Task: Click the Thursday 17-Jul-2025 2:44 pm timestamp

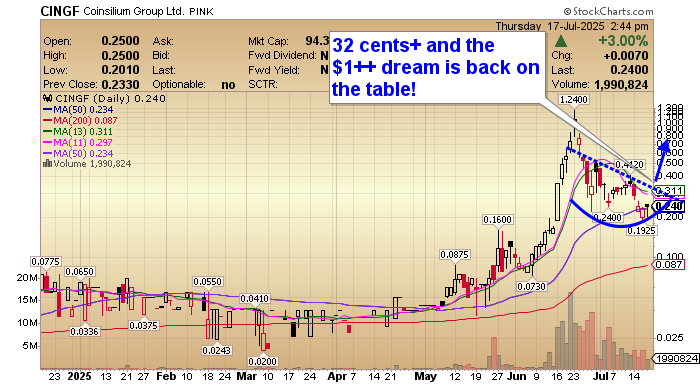Action: click(572, 26)
